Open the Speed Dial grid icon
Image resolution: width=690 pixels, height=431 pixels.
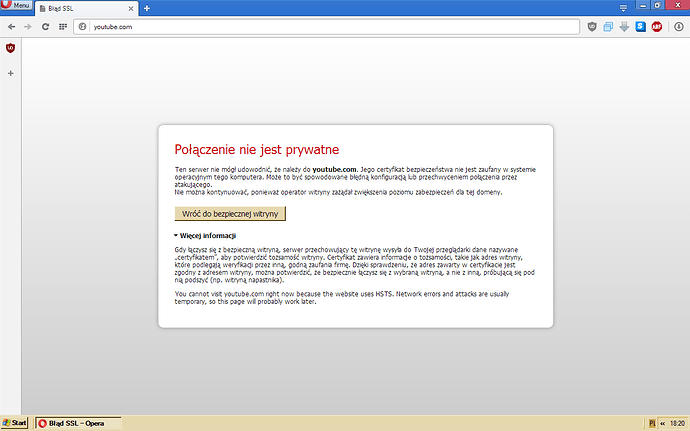[63, 27]
